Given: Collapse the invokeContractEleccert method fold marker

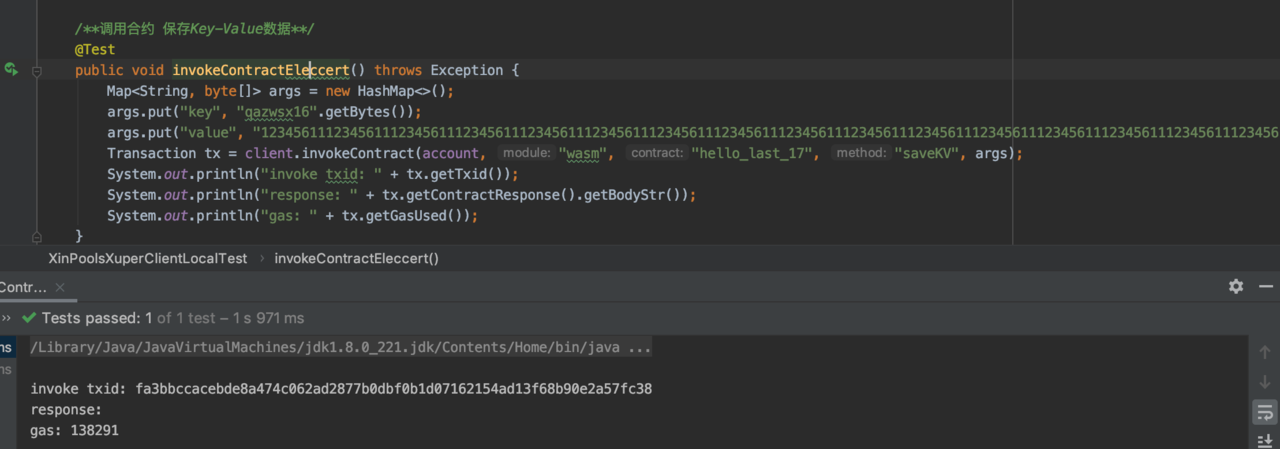Looking at the screenshot, I should coord(37,71).
